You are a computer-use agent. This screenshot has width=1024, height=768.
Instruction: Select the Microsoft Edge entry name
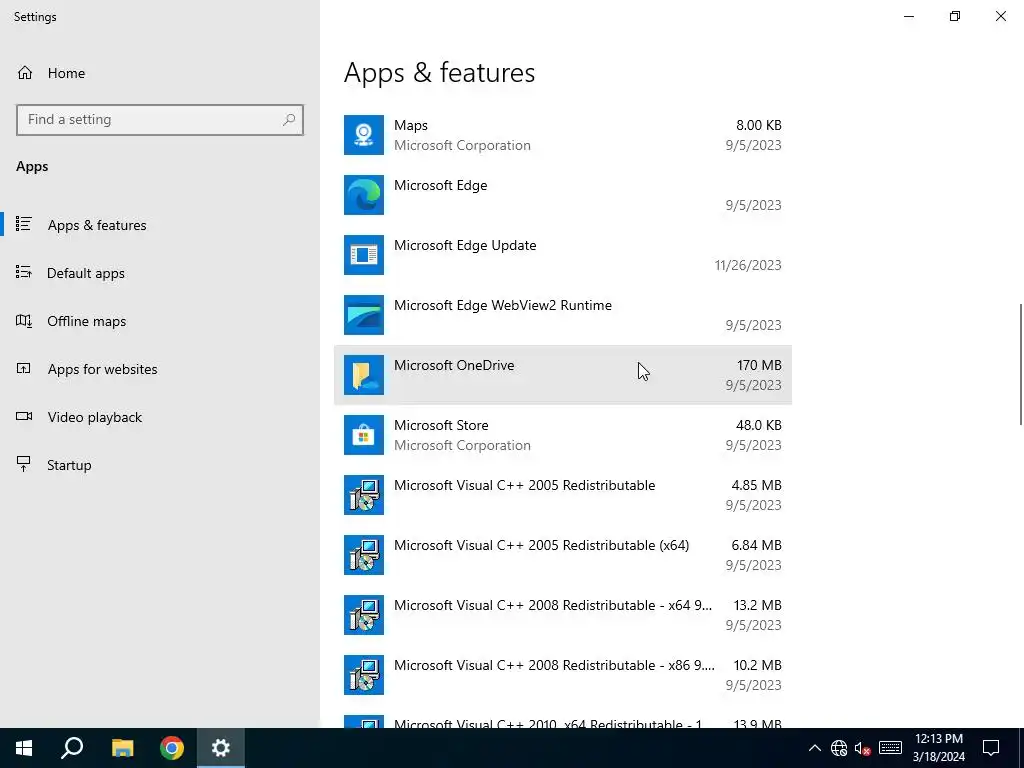(441, 185)
